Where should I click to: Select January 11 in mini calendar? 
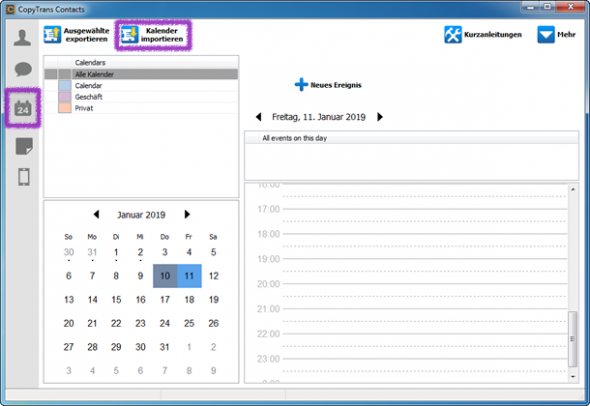point(189,276)
